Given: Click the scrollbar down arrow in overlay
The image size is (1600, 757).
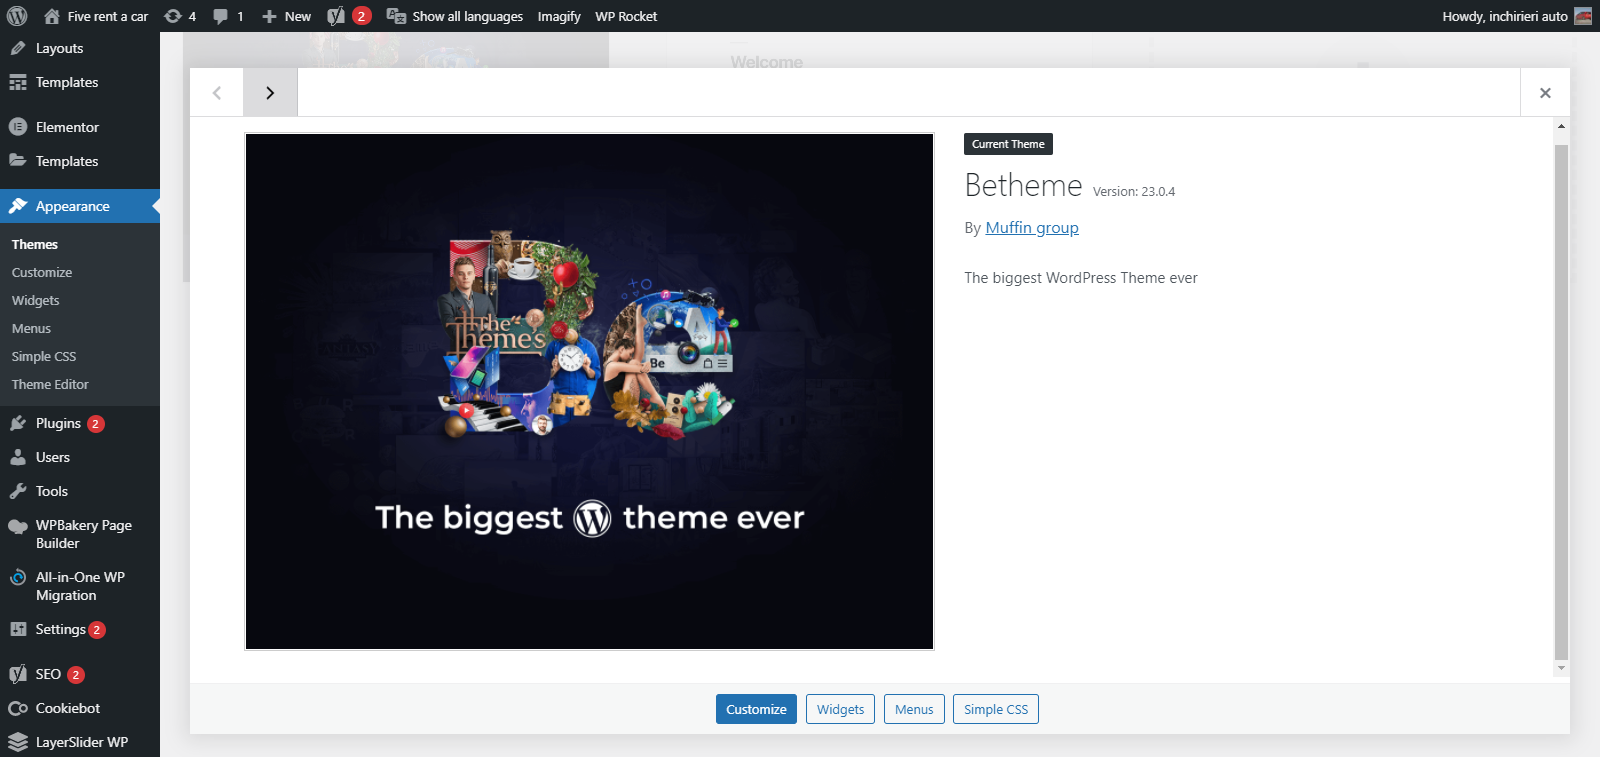Looking at the screenshot, I should click(1561, 668).
